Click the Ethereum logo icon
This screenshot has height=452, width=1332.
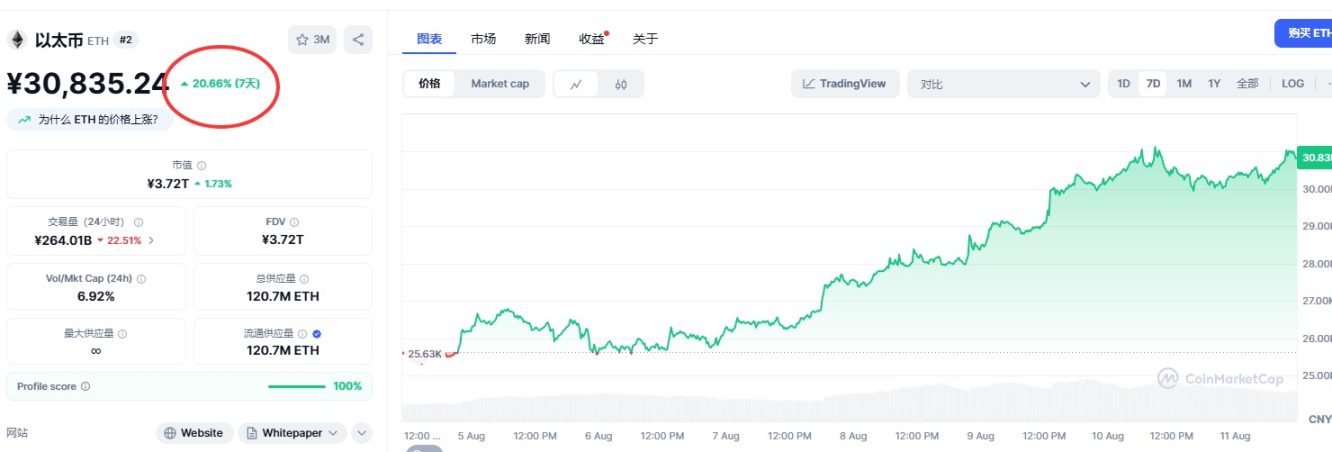click(x=16, y=40)
